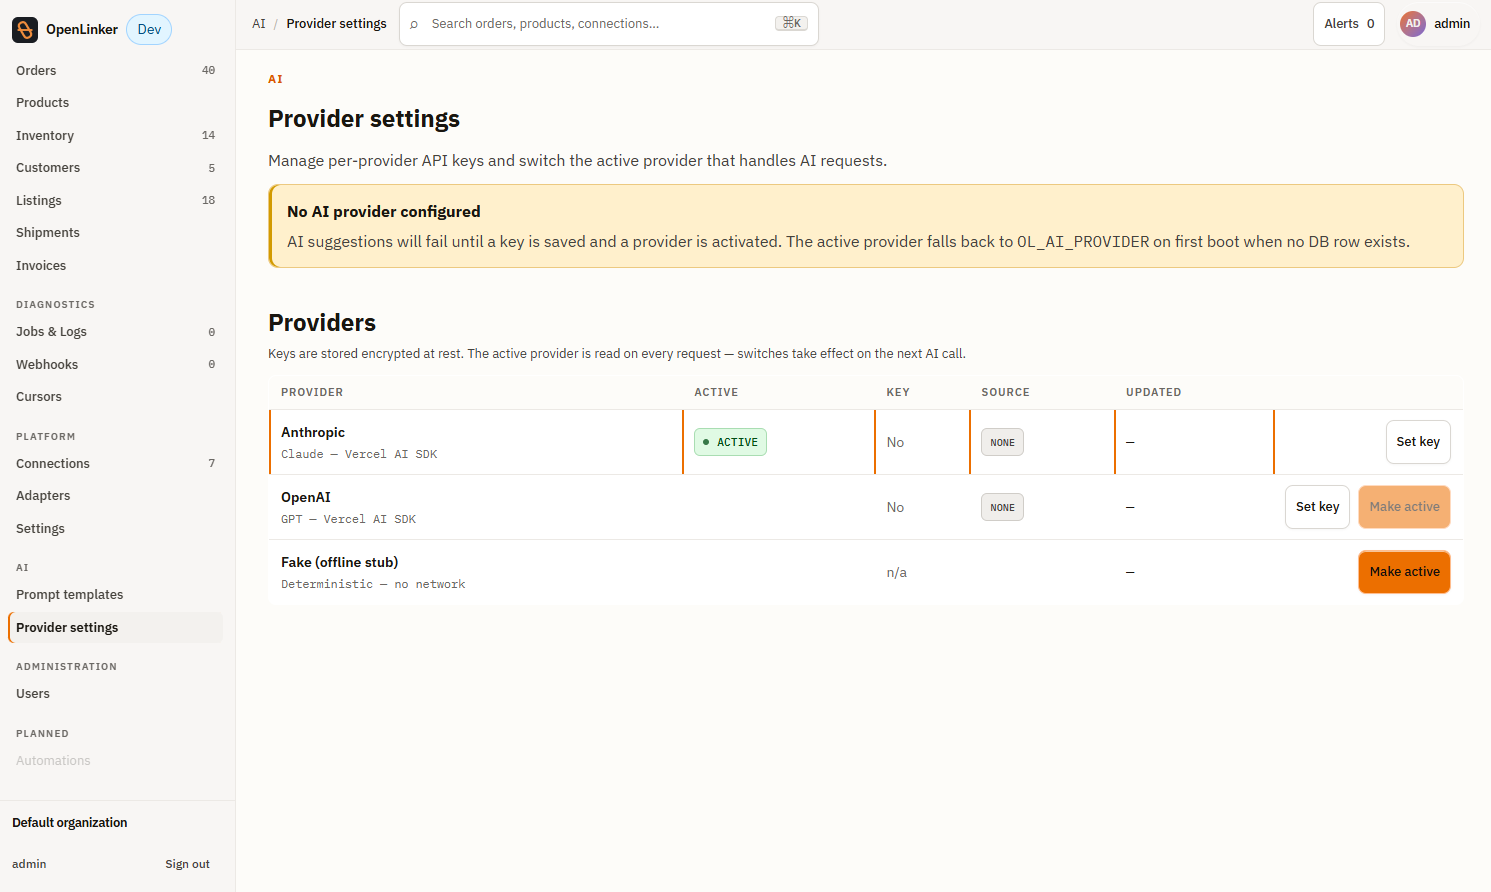Go to Inventory page

pyautogui.click(x=116, y=136)
